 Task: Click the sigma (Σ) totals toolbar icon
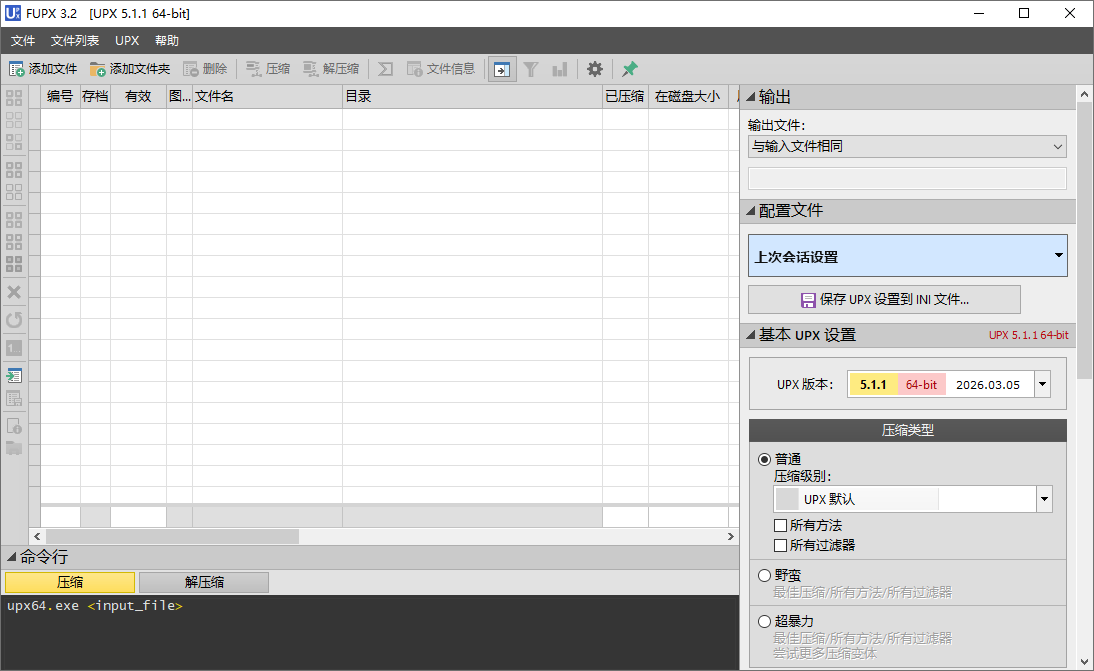point(385,69)
